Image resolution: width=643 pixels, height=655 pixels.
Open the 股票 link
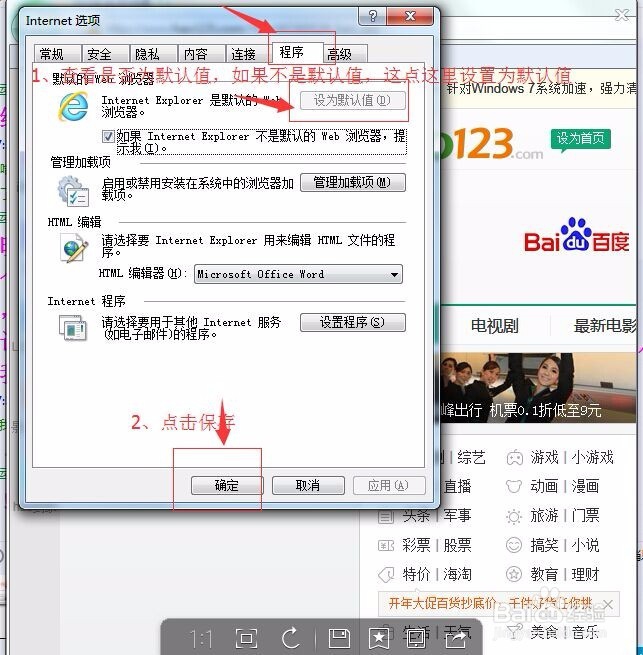click(457, 545)
